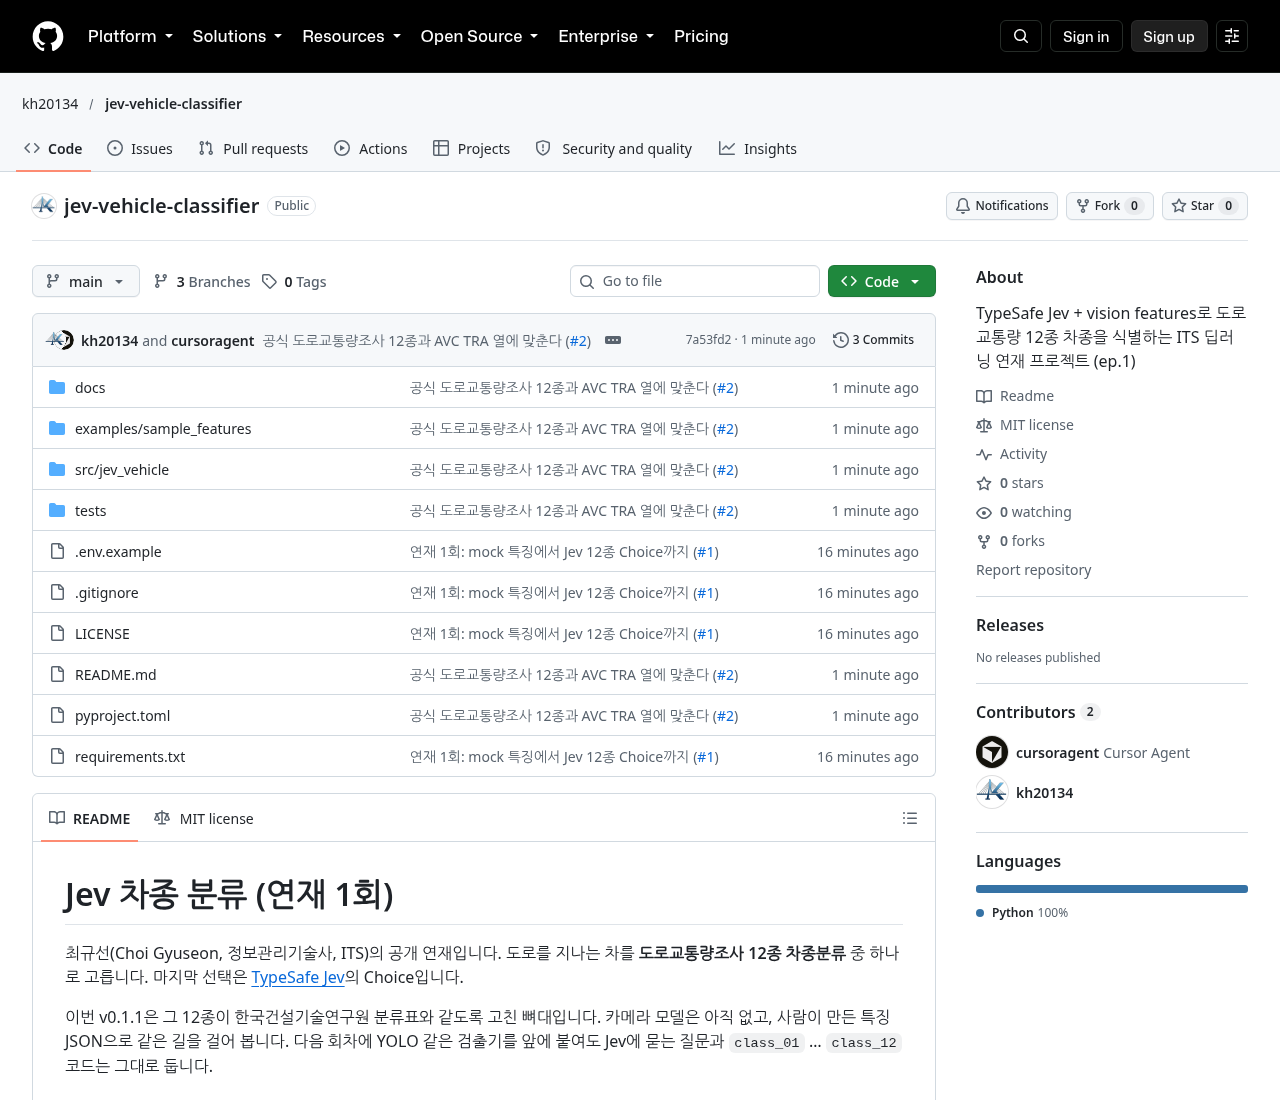Click the Sign in button
1280x1100 pixels.
[1086, 36]
